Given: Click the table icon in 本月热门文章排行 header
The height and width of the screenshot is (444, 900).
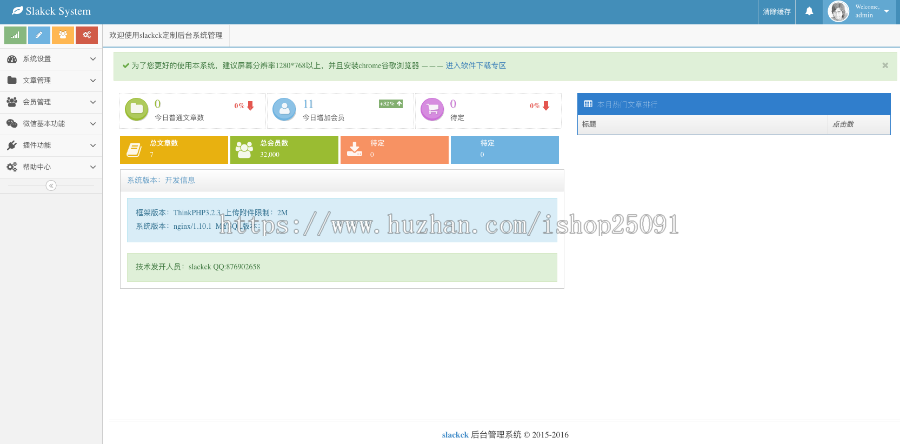Looking at the screenshot, I should pyautogui.click(x=588, y=104).
